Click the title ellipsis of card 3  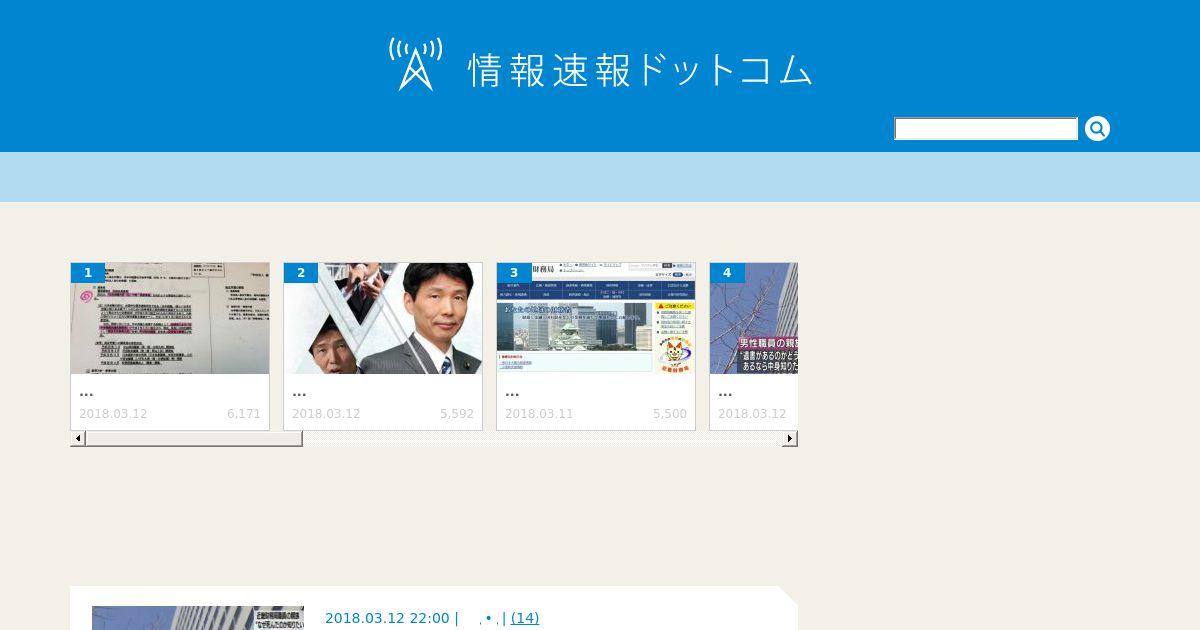512,392
